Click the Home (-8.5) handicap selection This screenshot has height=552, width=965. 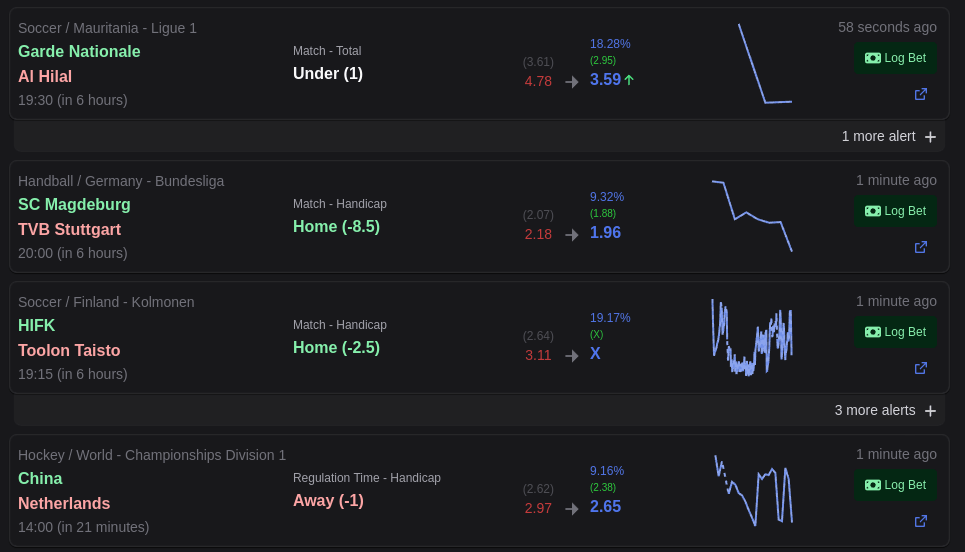[336, 226]
